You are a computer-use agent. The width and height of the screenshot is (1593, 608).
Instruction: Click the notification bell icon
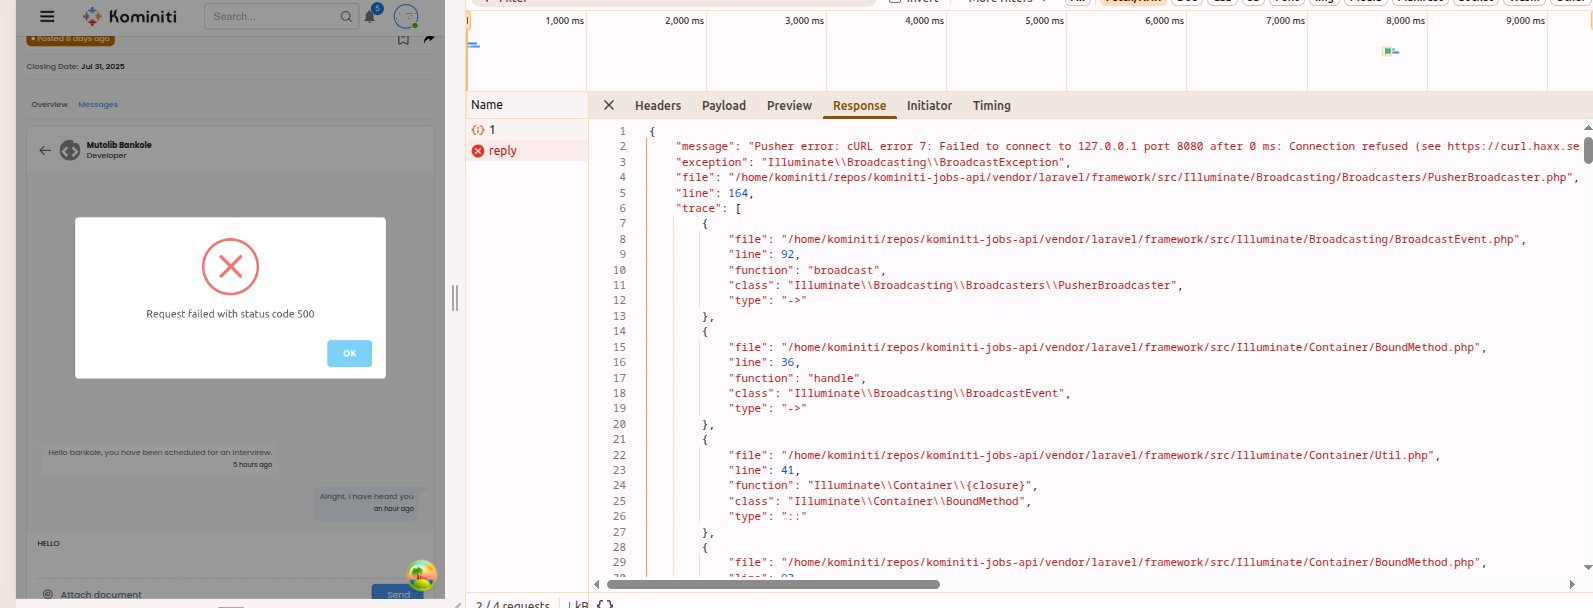click(370, 16)
